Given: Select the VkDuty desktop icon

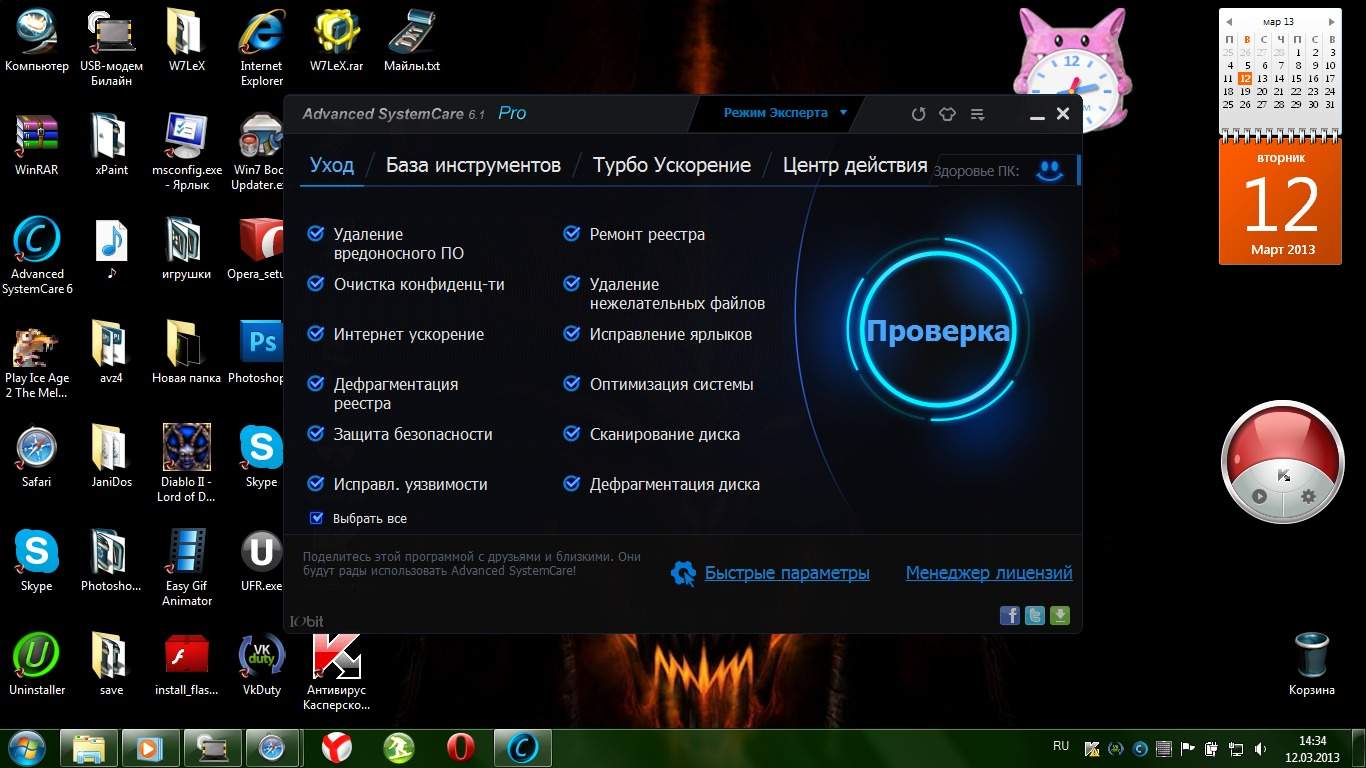Looking at the screenshot, I should coord(261,665).
